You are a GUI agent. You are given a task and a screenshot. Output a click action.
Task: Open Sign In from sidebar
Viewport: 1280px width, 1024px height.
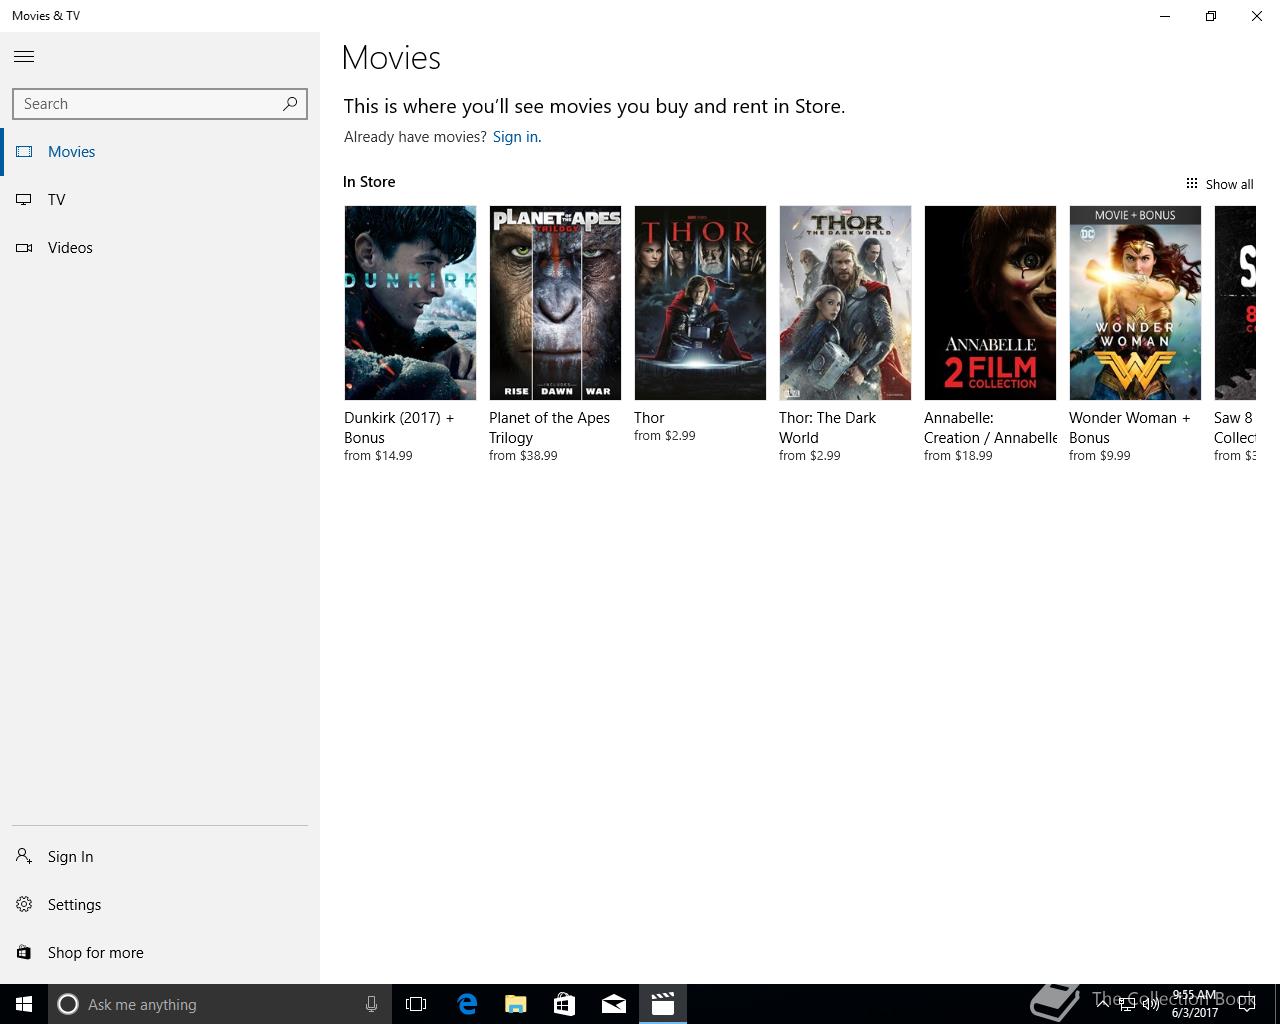(x=160, y=857)
